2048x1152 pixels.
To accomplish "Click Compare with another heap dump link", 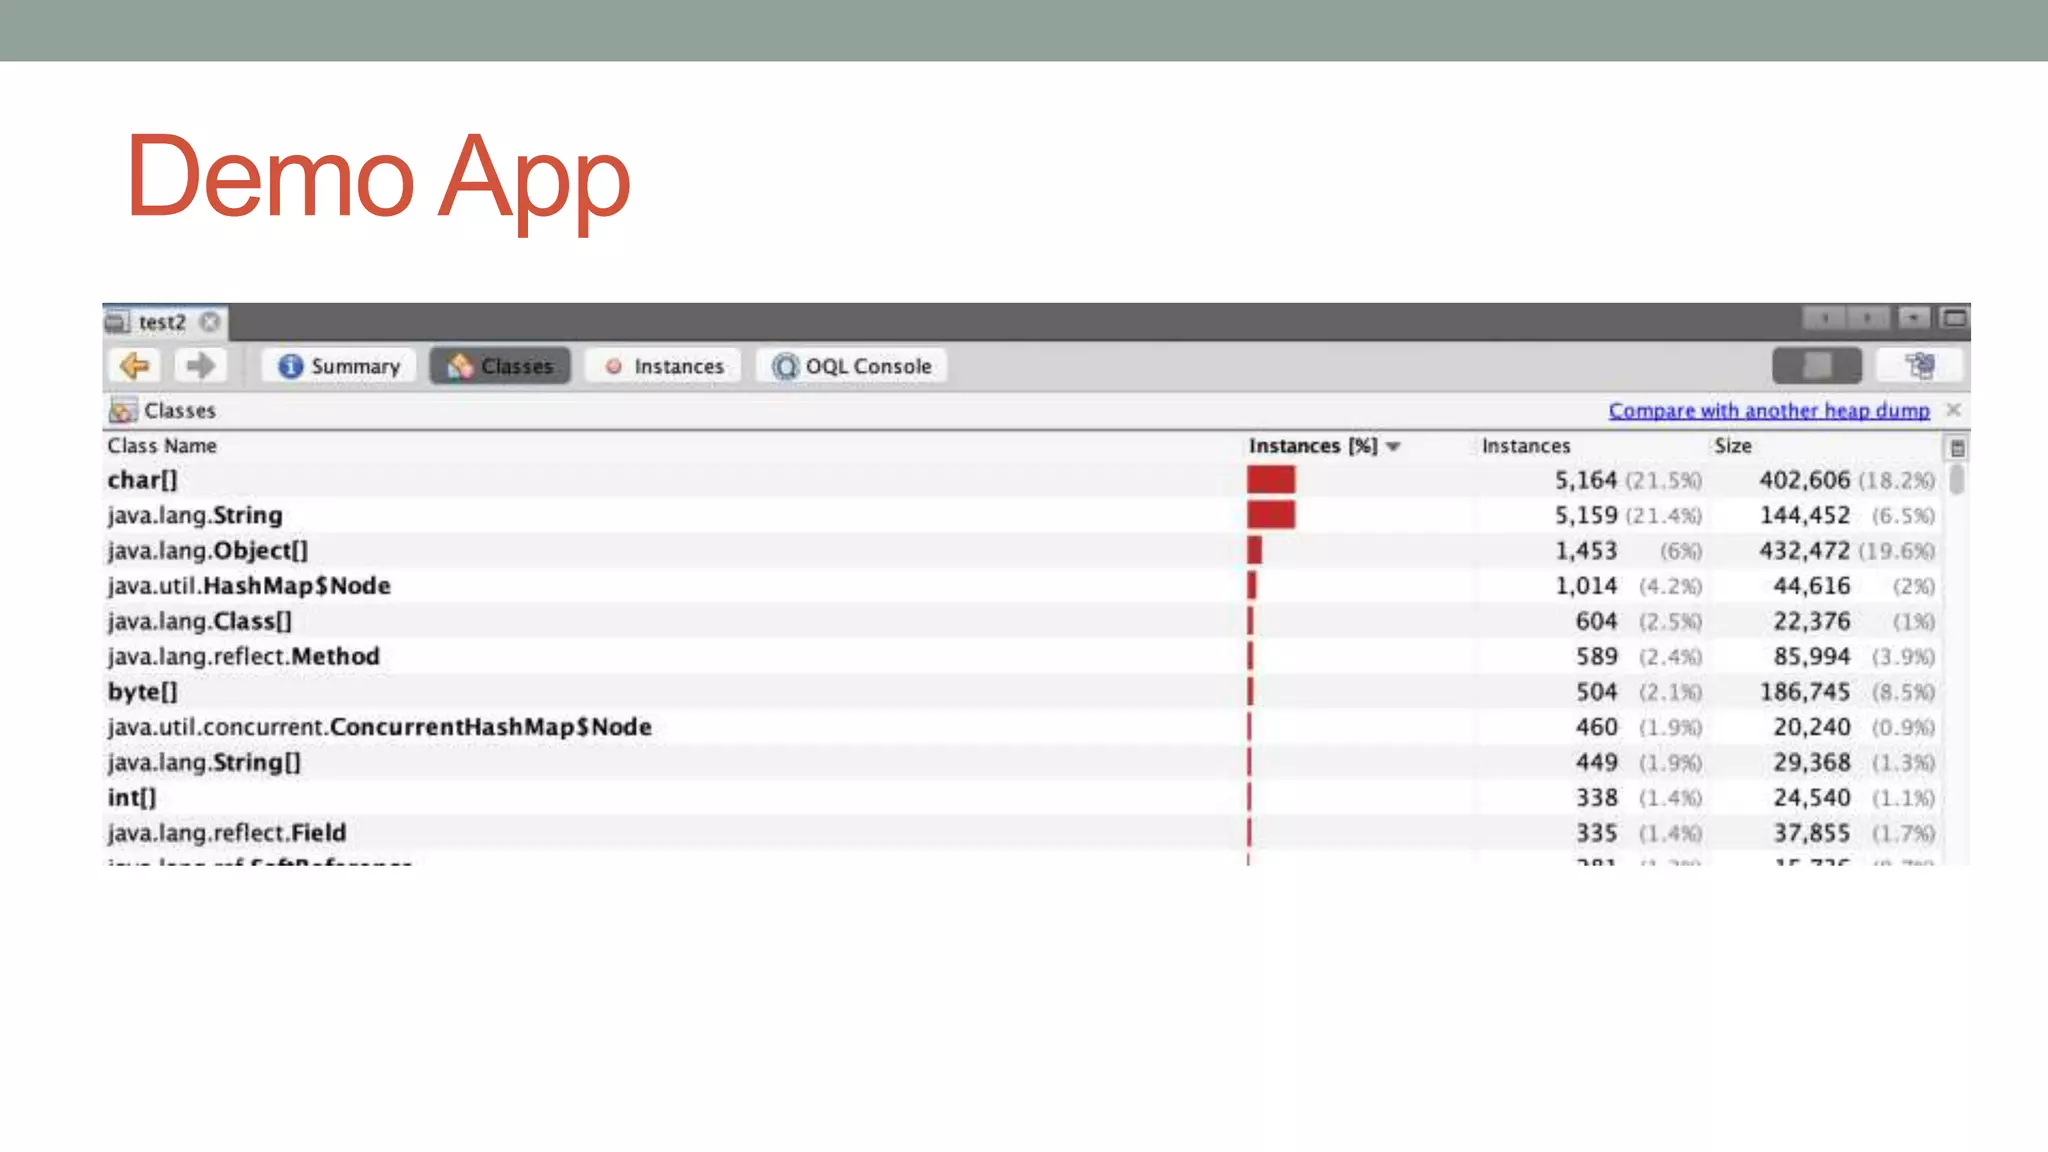I will (1768, 411).
